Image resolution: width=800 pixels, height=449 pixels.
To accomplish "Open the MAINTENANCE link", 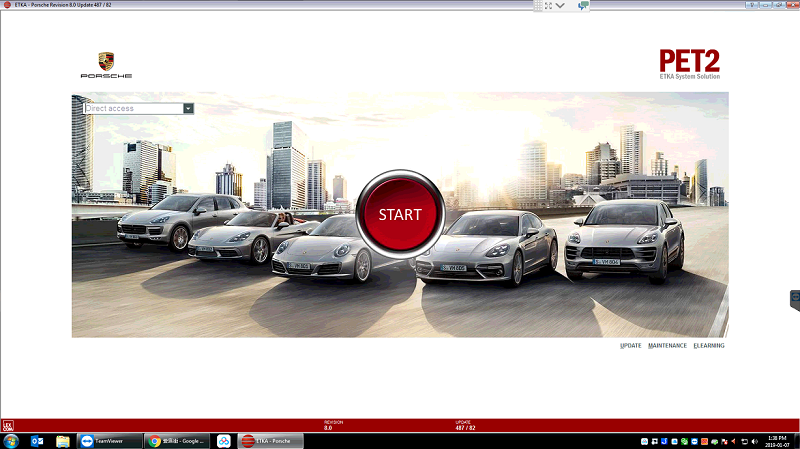I will [x=667, y=345].
